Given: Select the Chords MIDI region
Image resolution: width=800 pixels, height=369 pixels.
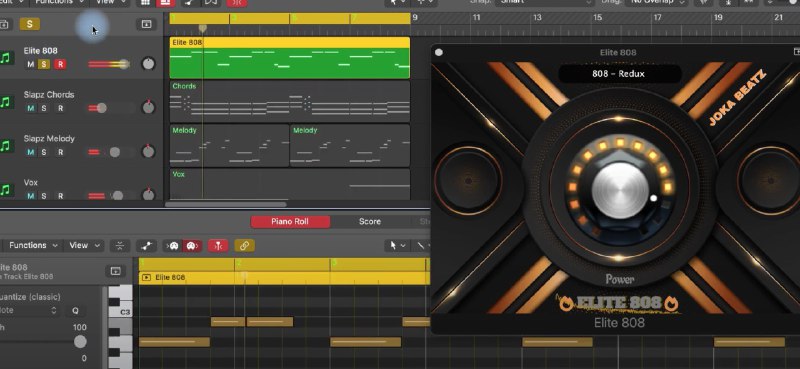Looking at the screenshot, I should [290, 102].
